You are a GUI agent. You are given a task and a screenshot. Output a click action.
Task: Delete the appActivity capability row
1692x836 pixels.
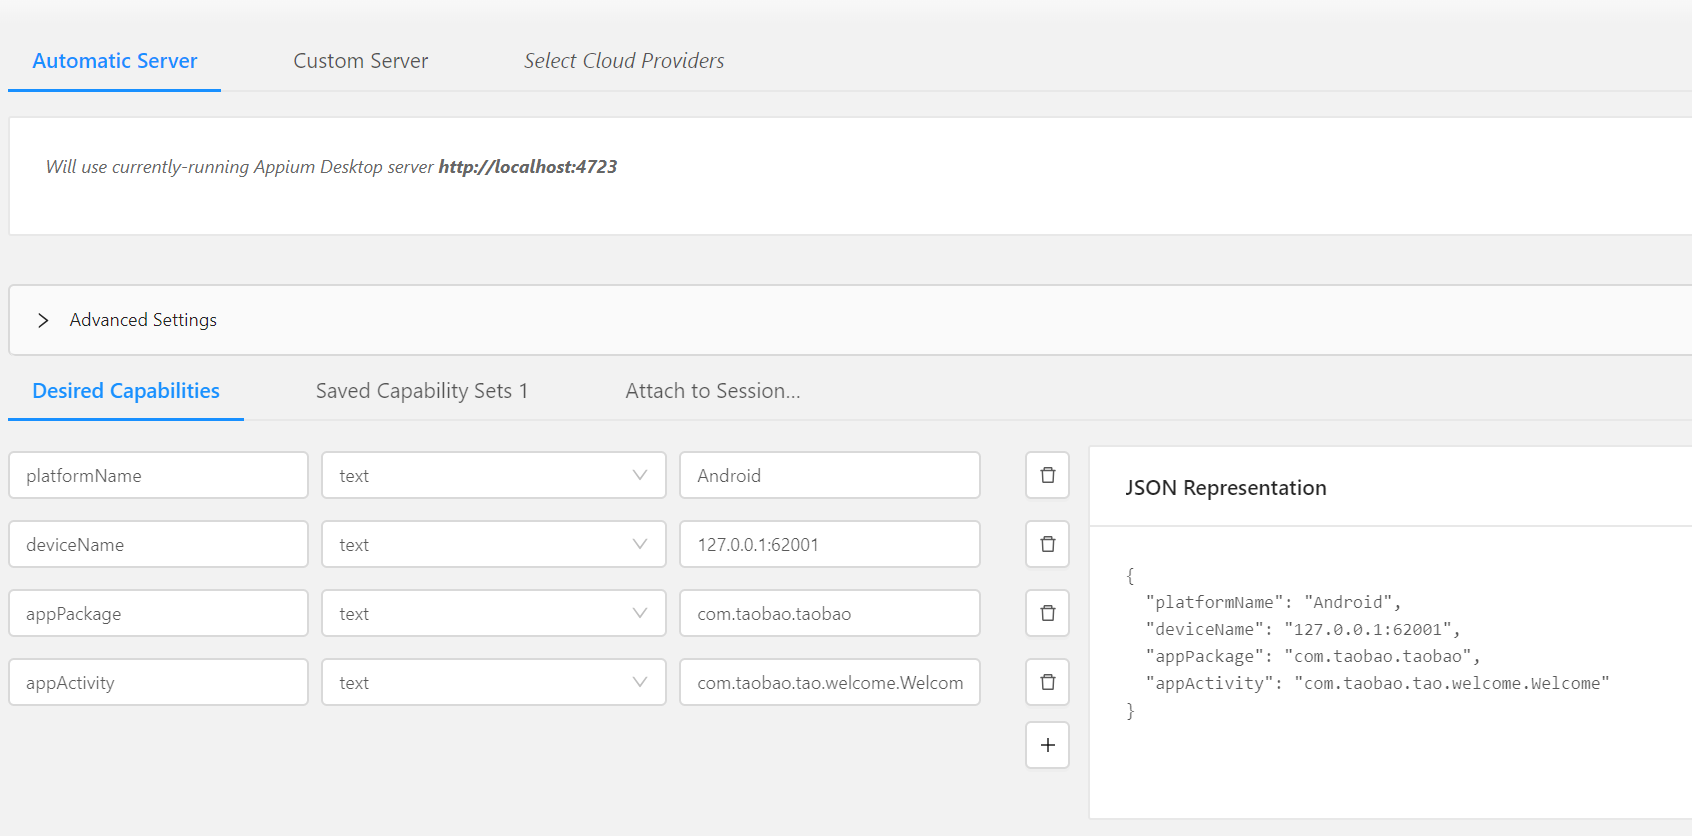point(1047,682)
